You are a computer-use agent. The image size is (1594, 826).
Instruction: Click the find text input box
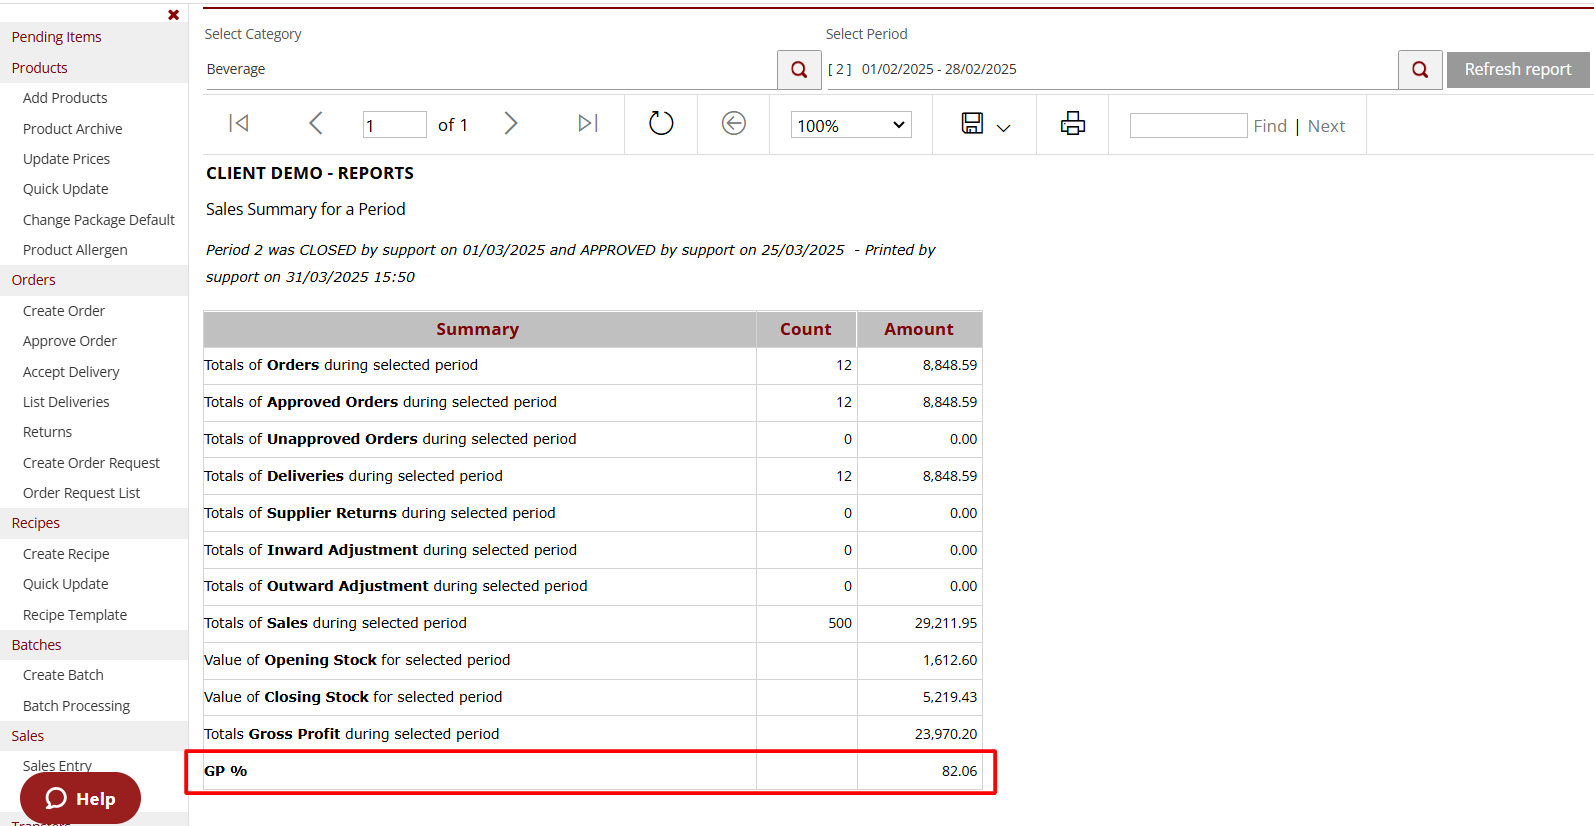[x=1188, y=125]
